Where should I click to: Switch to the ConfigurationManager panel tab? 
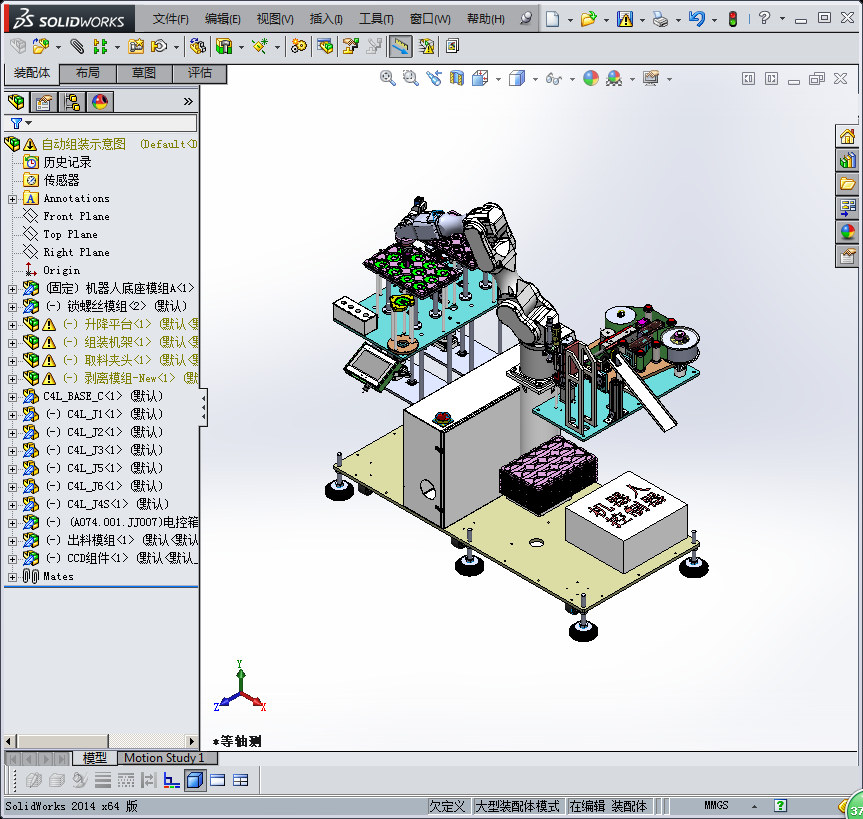(72, 102)
